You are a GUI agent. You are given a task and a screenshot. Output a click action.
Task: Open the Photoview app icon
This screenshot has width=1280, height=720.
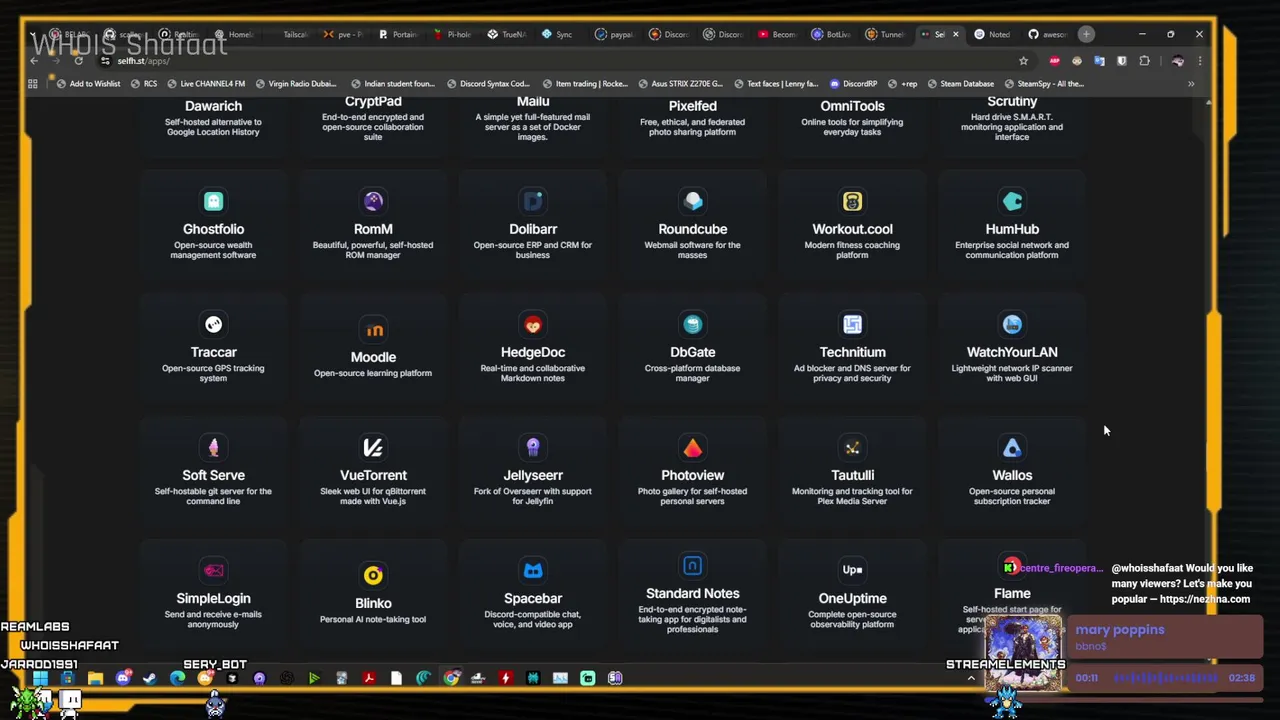(693, 447)
